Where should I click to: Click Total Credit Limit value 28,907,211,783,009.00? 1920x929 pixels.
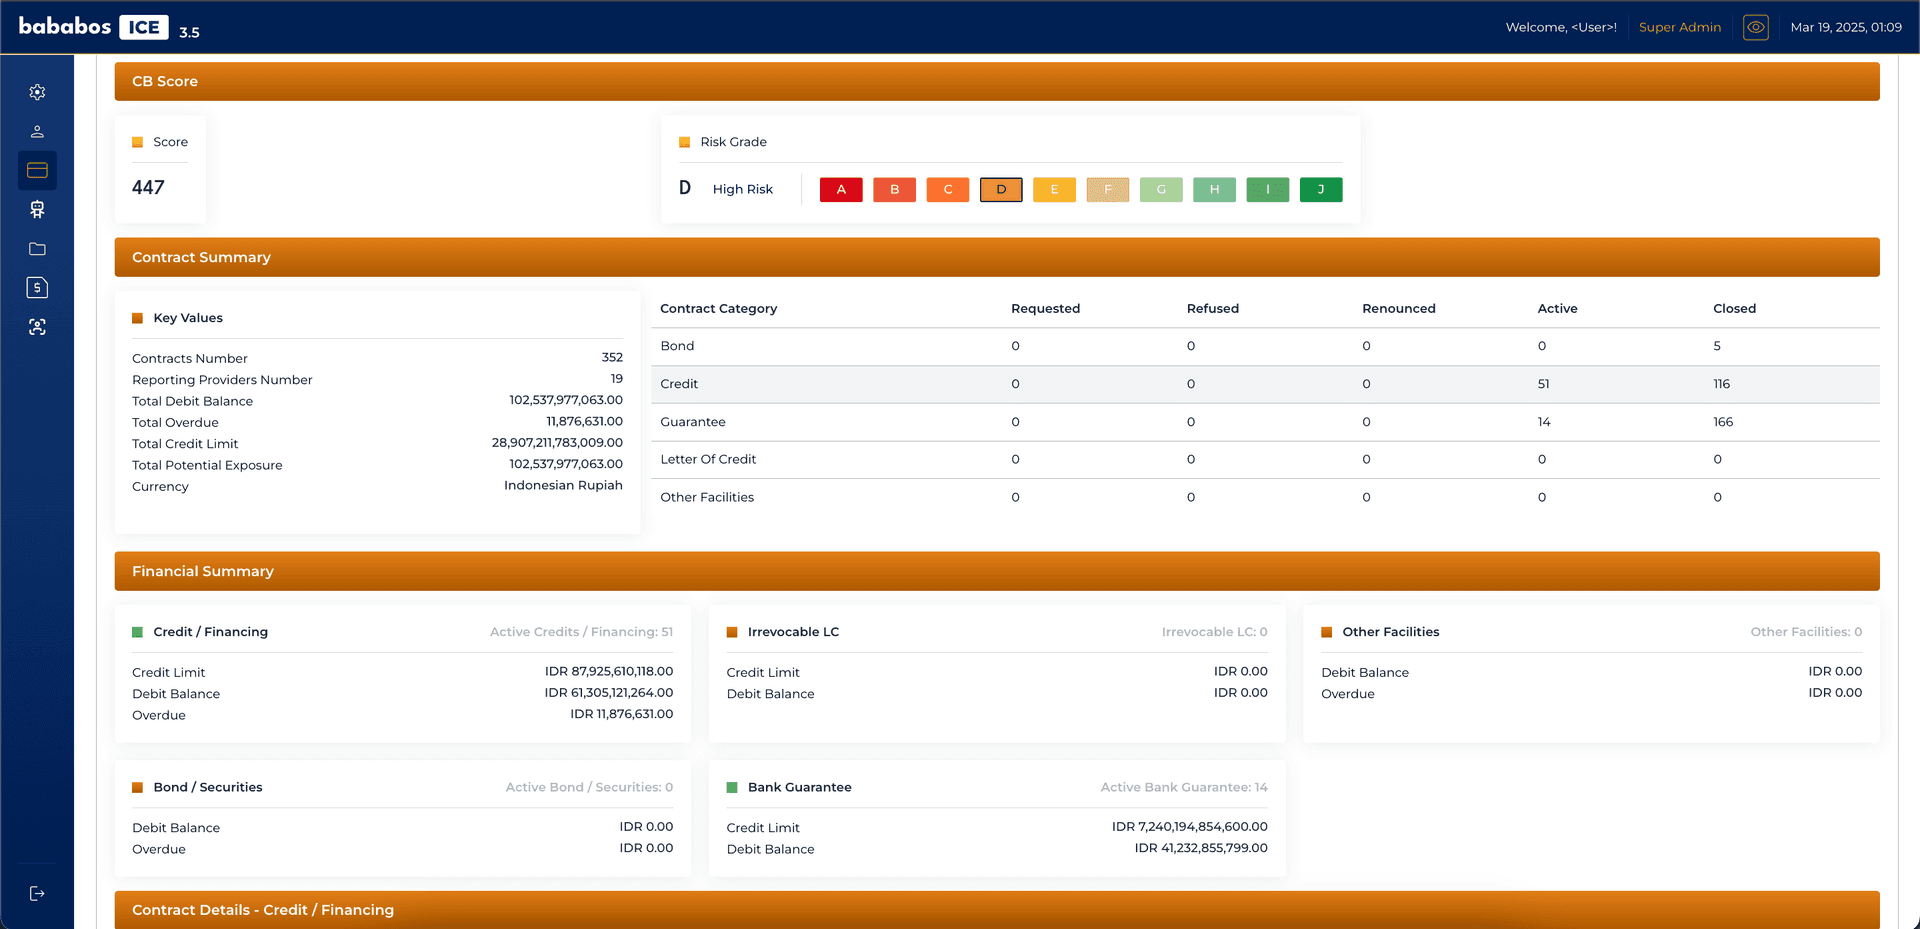click(557, 442)
